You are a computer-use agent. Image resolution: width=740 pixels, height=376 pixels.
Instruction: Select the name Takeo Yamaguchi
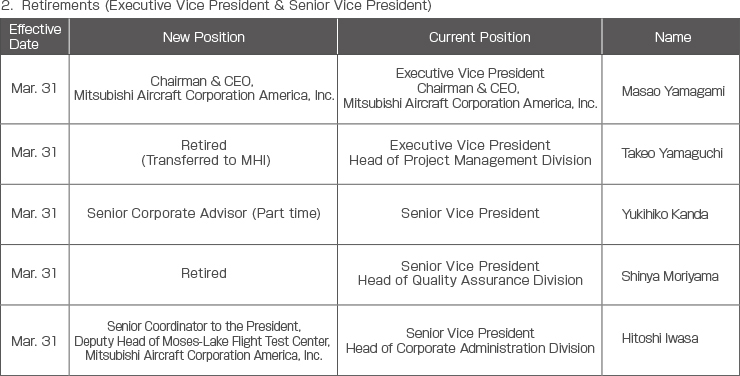pyautogui.click(x=672, y=153)
